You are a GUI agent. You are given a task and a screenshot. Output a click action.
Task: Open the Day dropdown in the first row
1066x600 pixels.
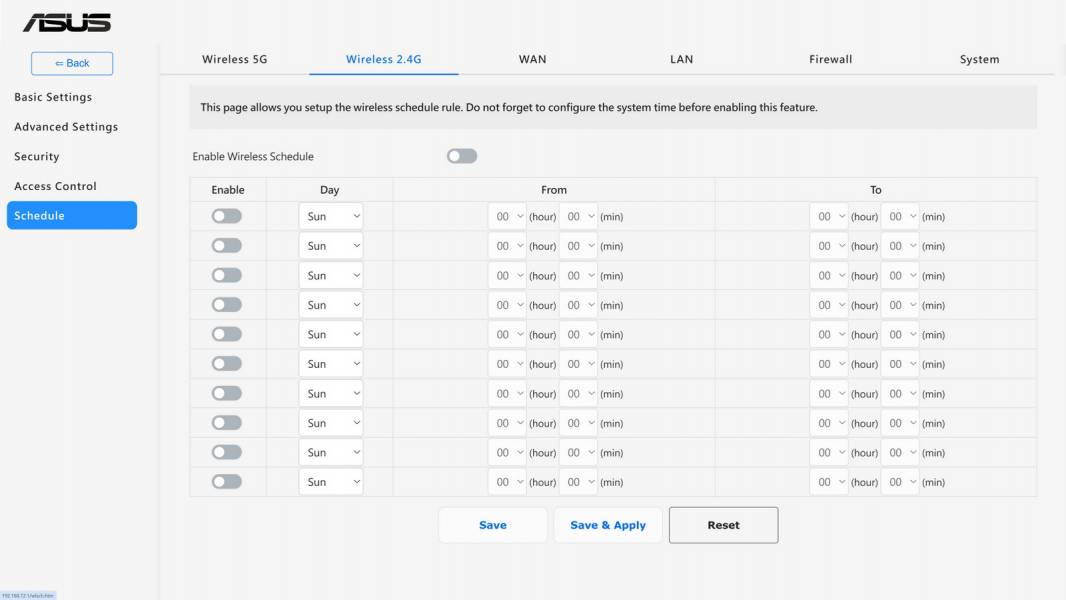(x=331, y=216)
